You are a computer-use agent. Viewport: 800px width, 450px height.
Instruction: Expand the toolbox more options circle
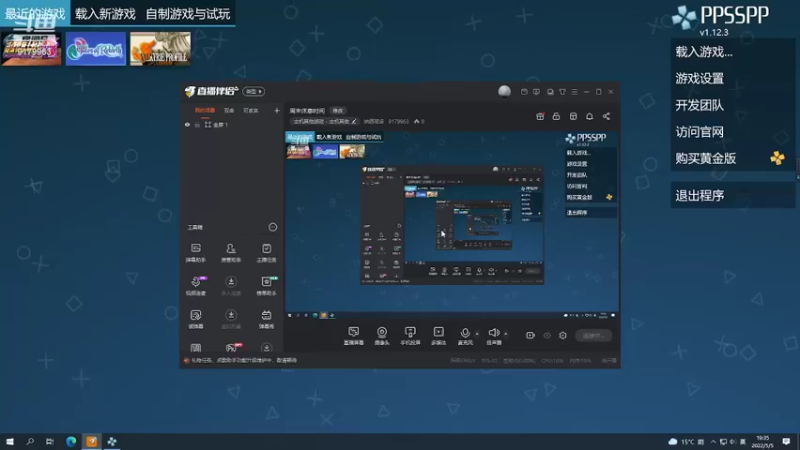point(273,227)
